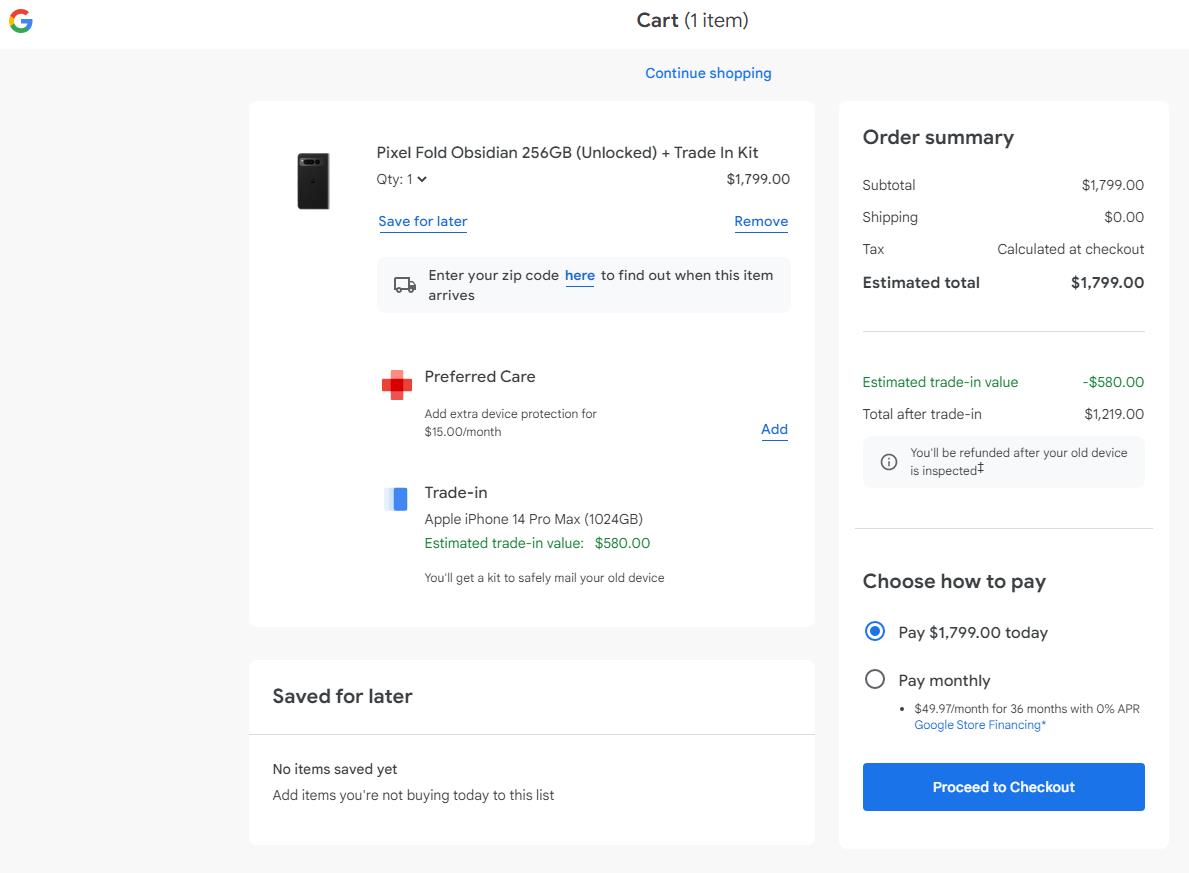The width and height of the screenshot is (1189, 873).
Task: Click the blue Trade-in phone icon
Action: point(396,499)
